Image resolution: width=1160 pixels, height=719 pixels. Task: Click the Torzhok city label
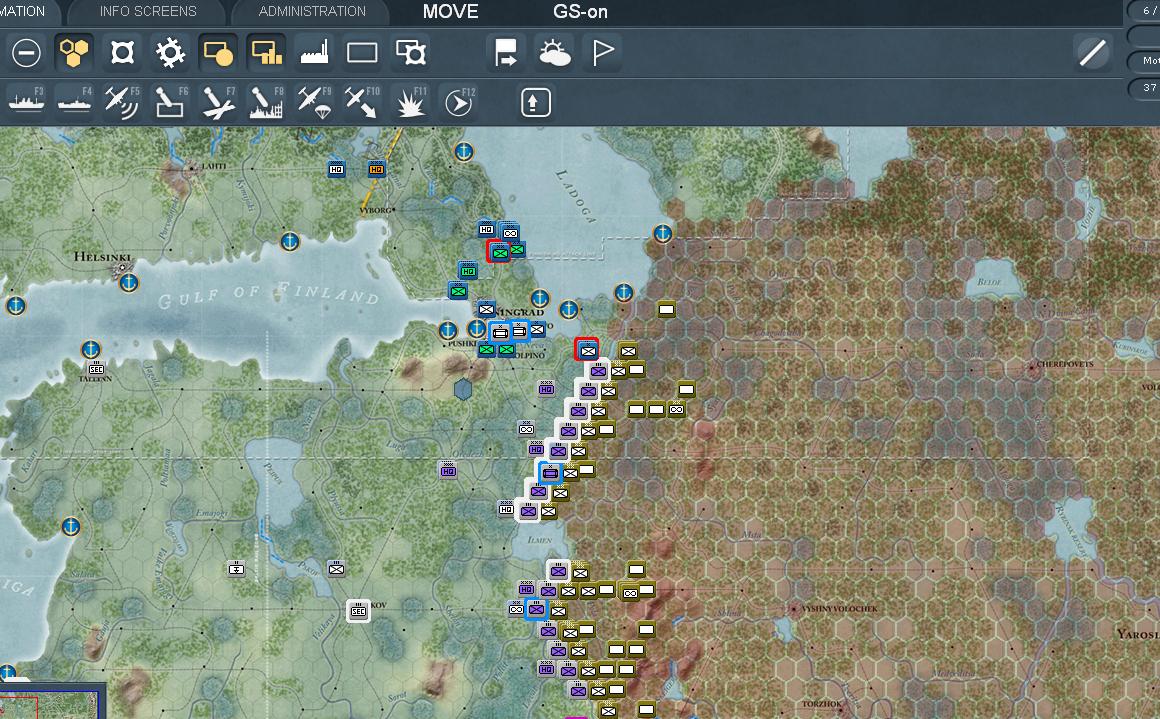822,704
